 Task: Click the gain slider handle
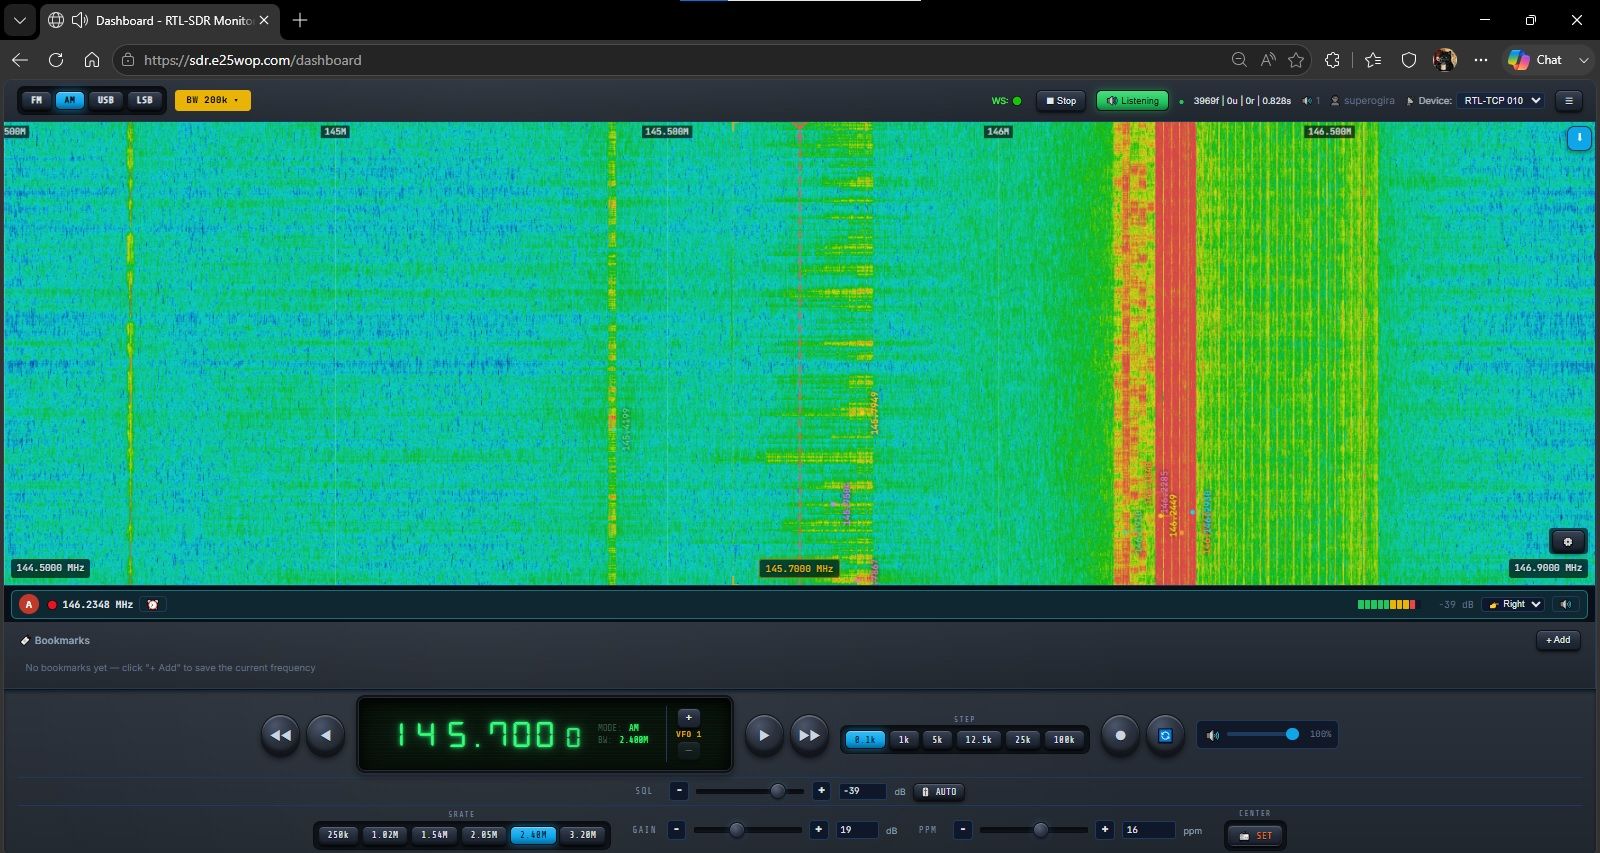(737, 829)
